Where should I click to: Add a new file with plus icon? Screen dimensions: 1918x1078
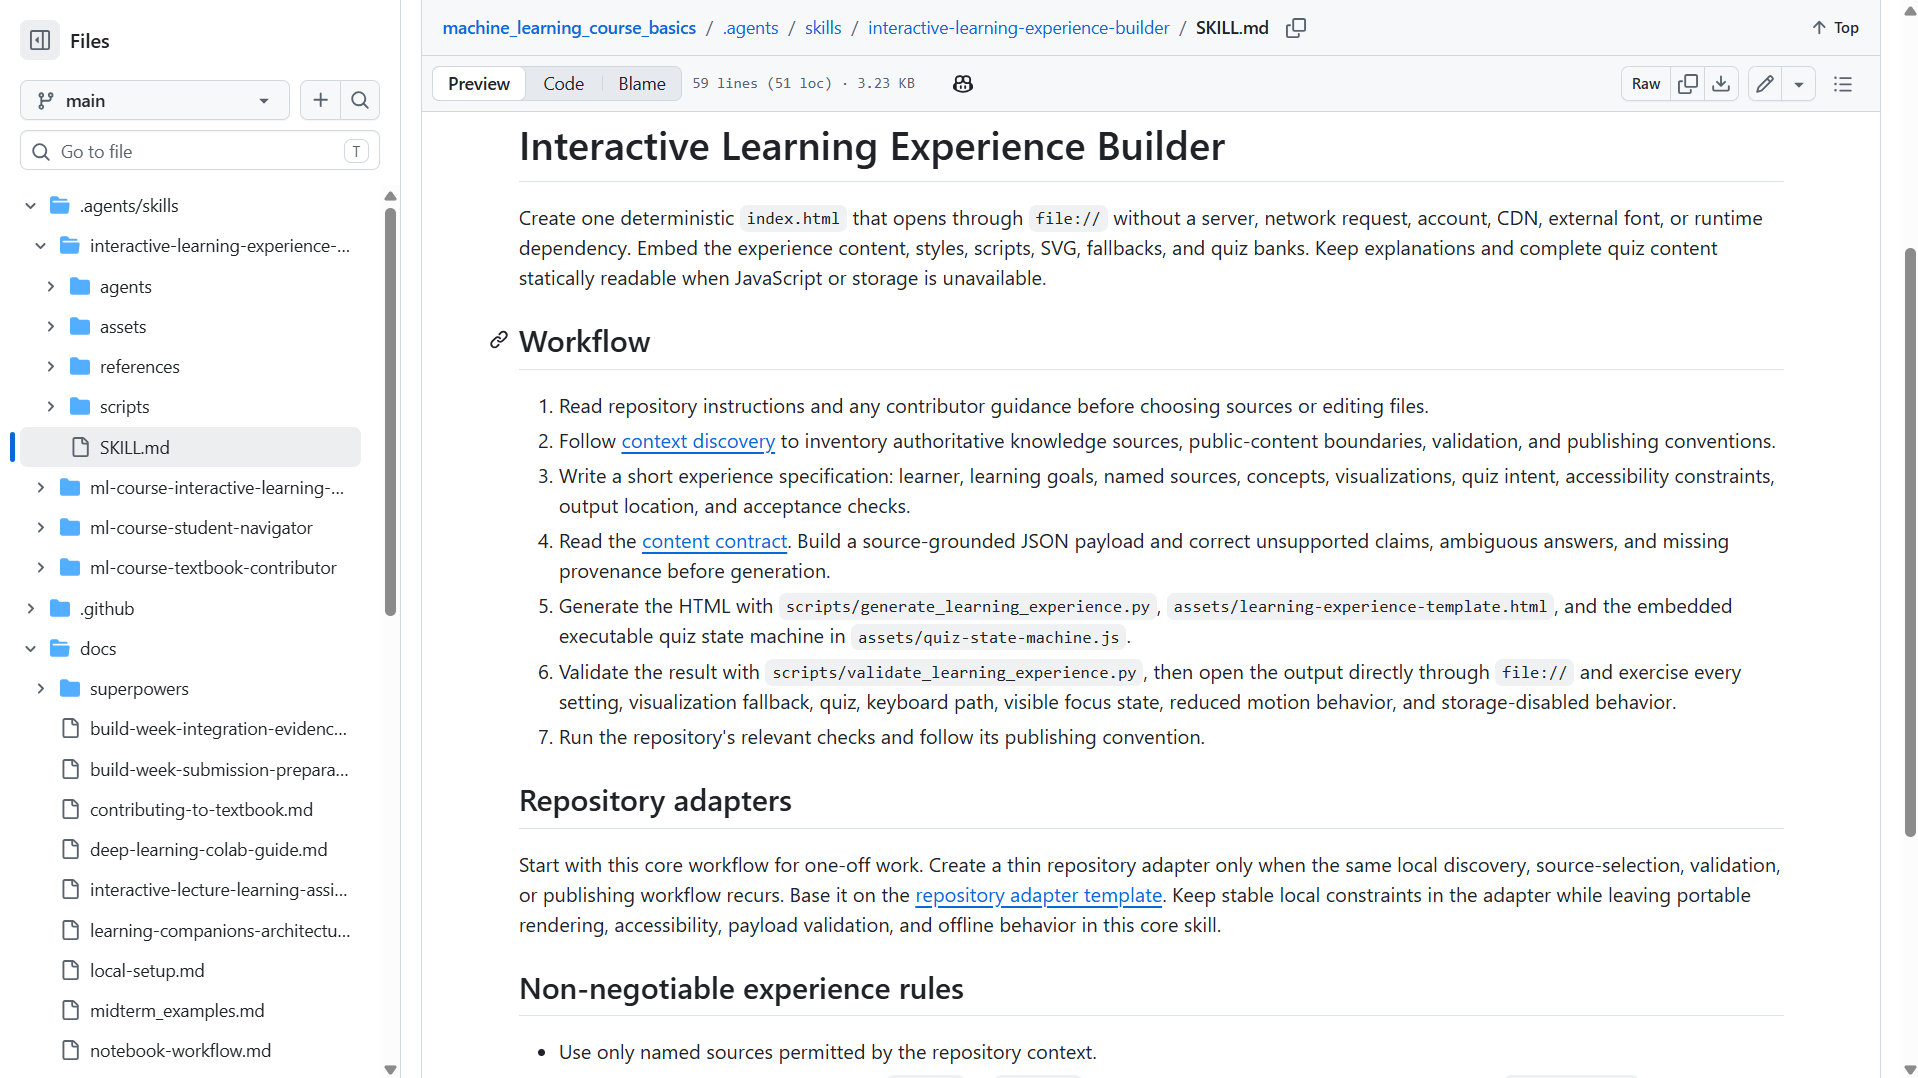point(320,100)
